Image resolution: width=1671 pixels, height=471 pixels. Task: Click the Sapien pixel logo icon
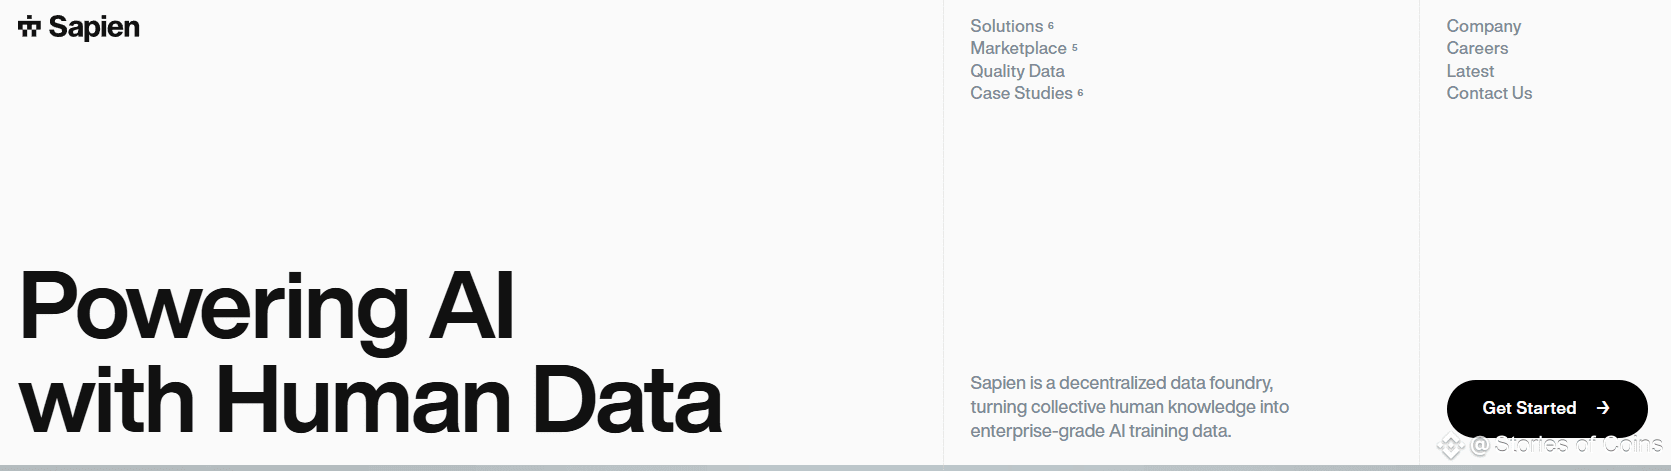coord(29,27)
